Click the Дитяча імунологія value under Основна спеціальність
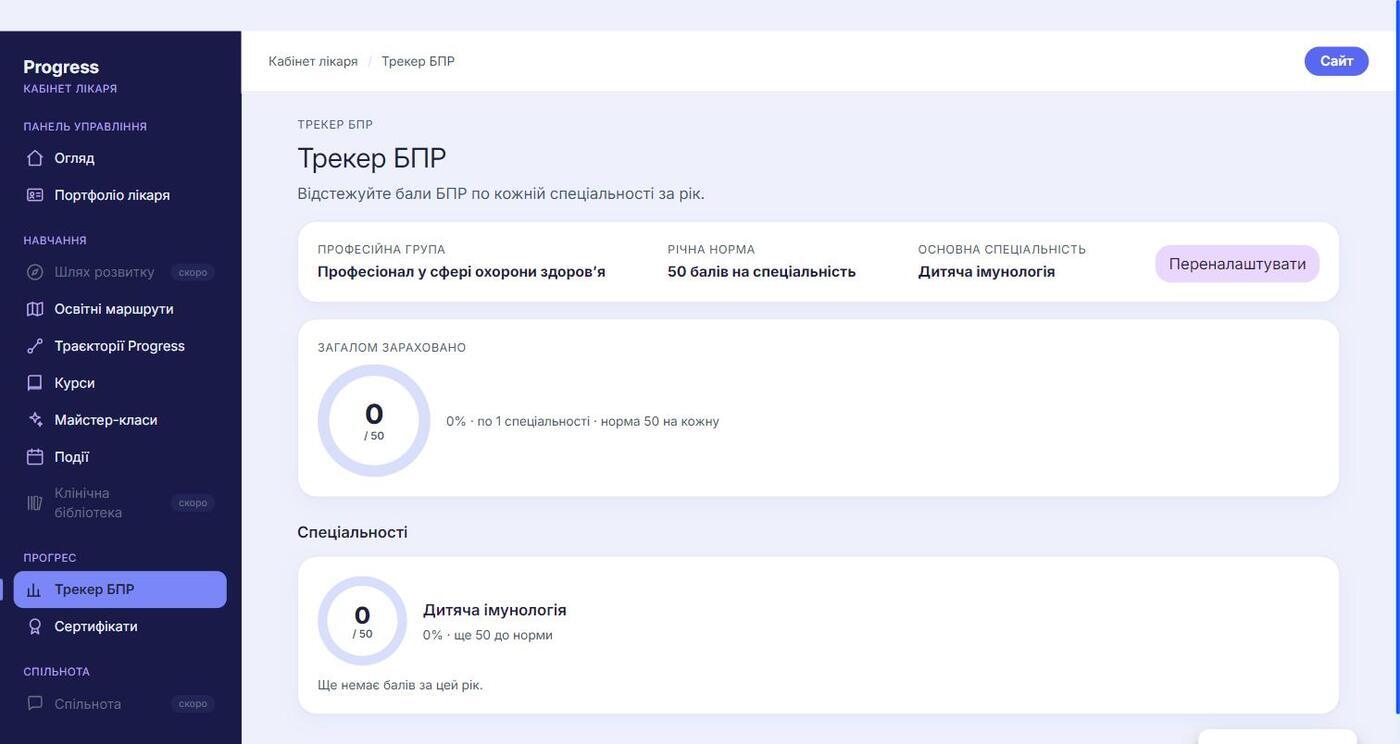This screenshot has width=1400, height=744. 986,272
